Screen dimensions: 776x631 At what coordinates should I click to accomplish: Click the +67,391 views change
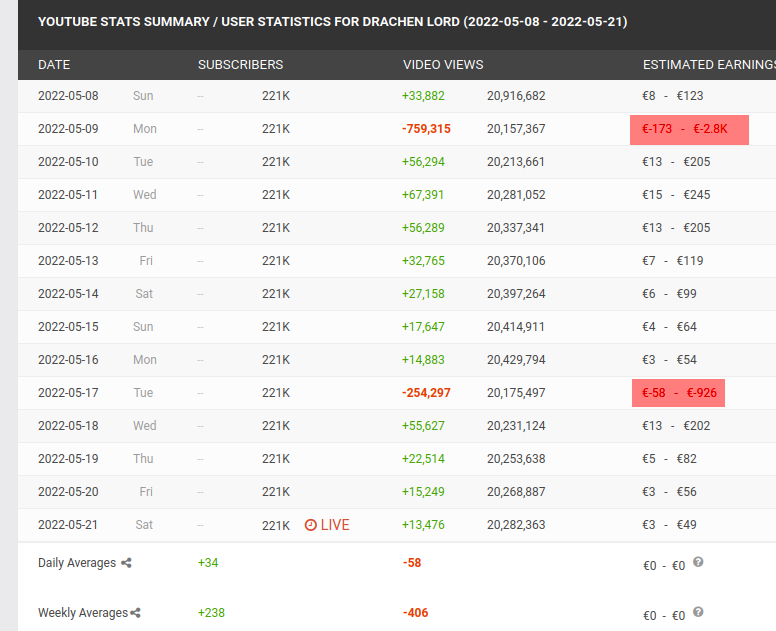pyautogui.click(x=423, y=194)
